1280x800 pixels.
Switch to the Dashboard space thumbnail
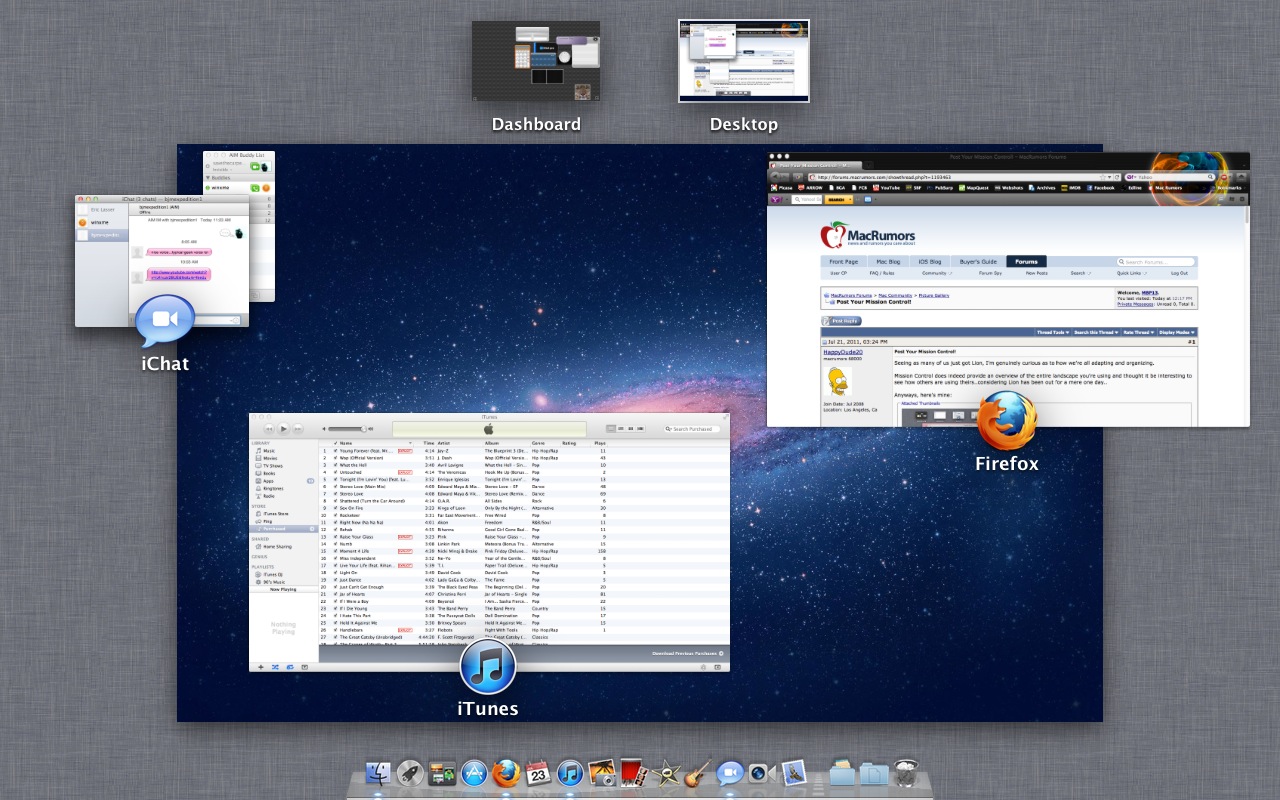(536, 61)
